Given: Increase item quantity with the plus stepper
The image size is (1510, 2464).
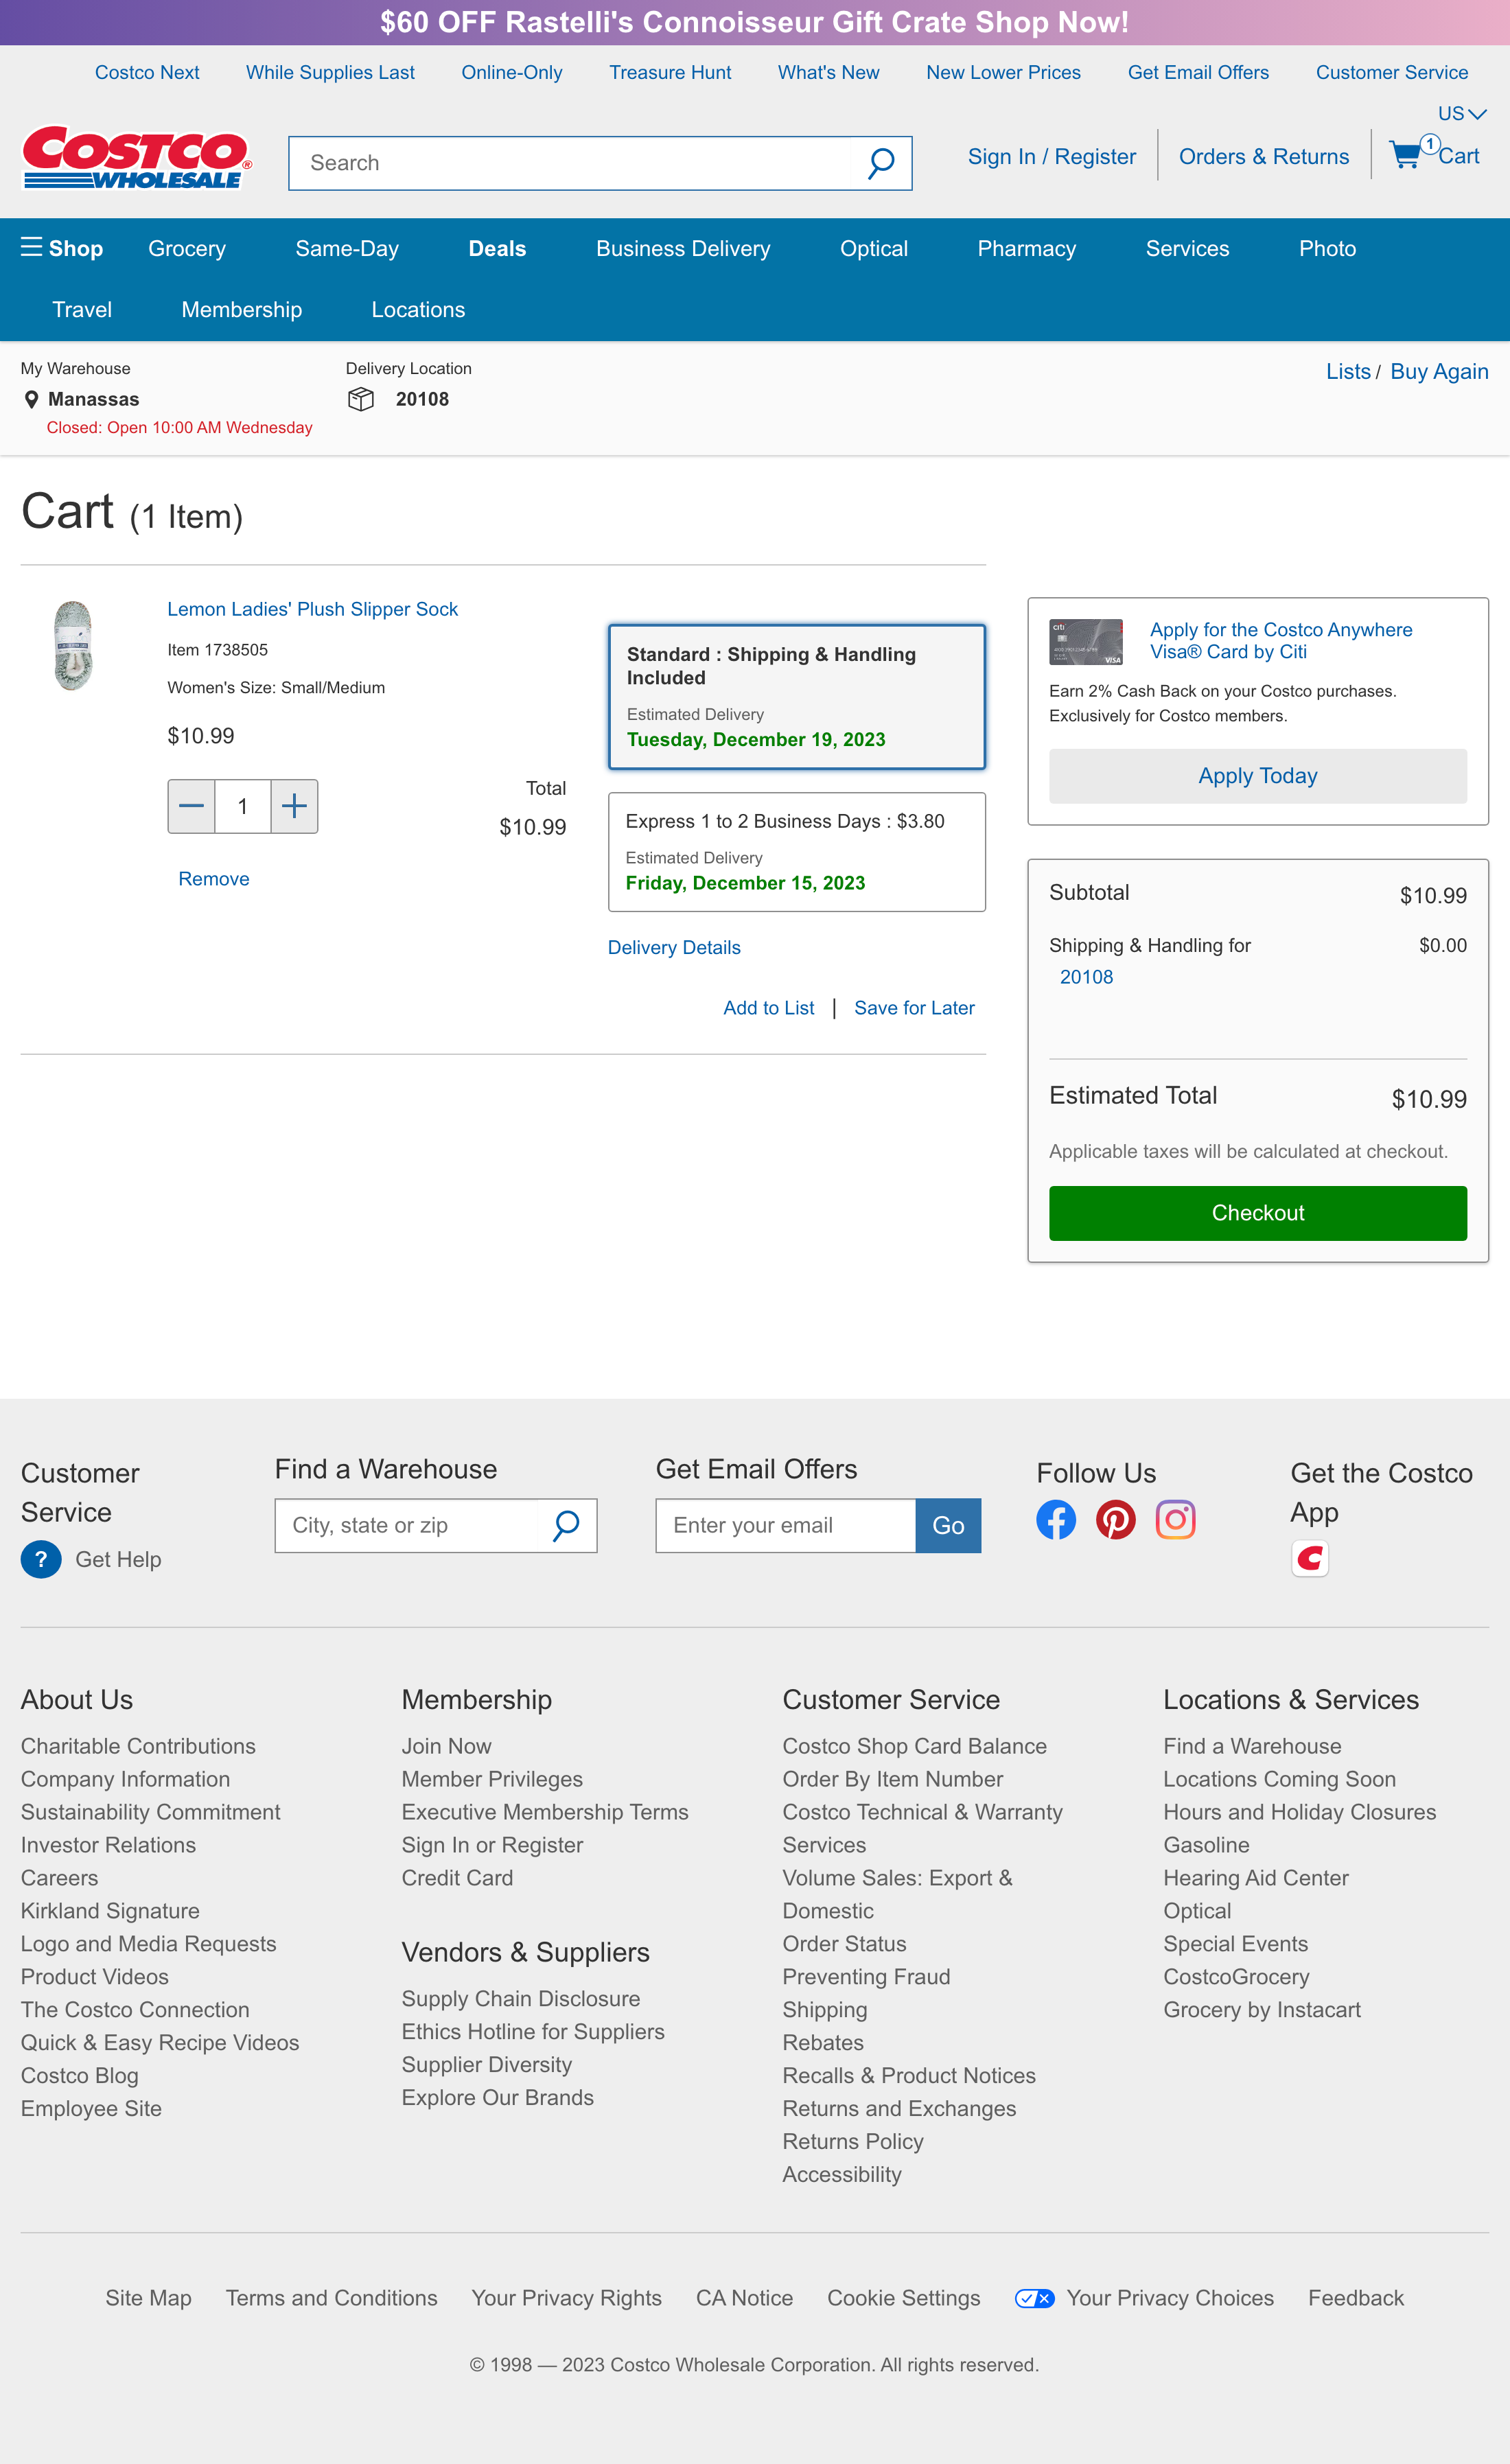Looking at the screenshot, I should (x=293, y=806).
